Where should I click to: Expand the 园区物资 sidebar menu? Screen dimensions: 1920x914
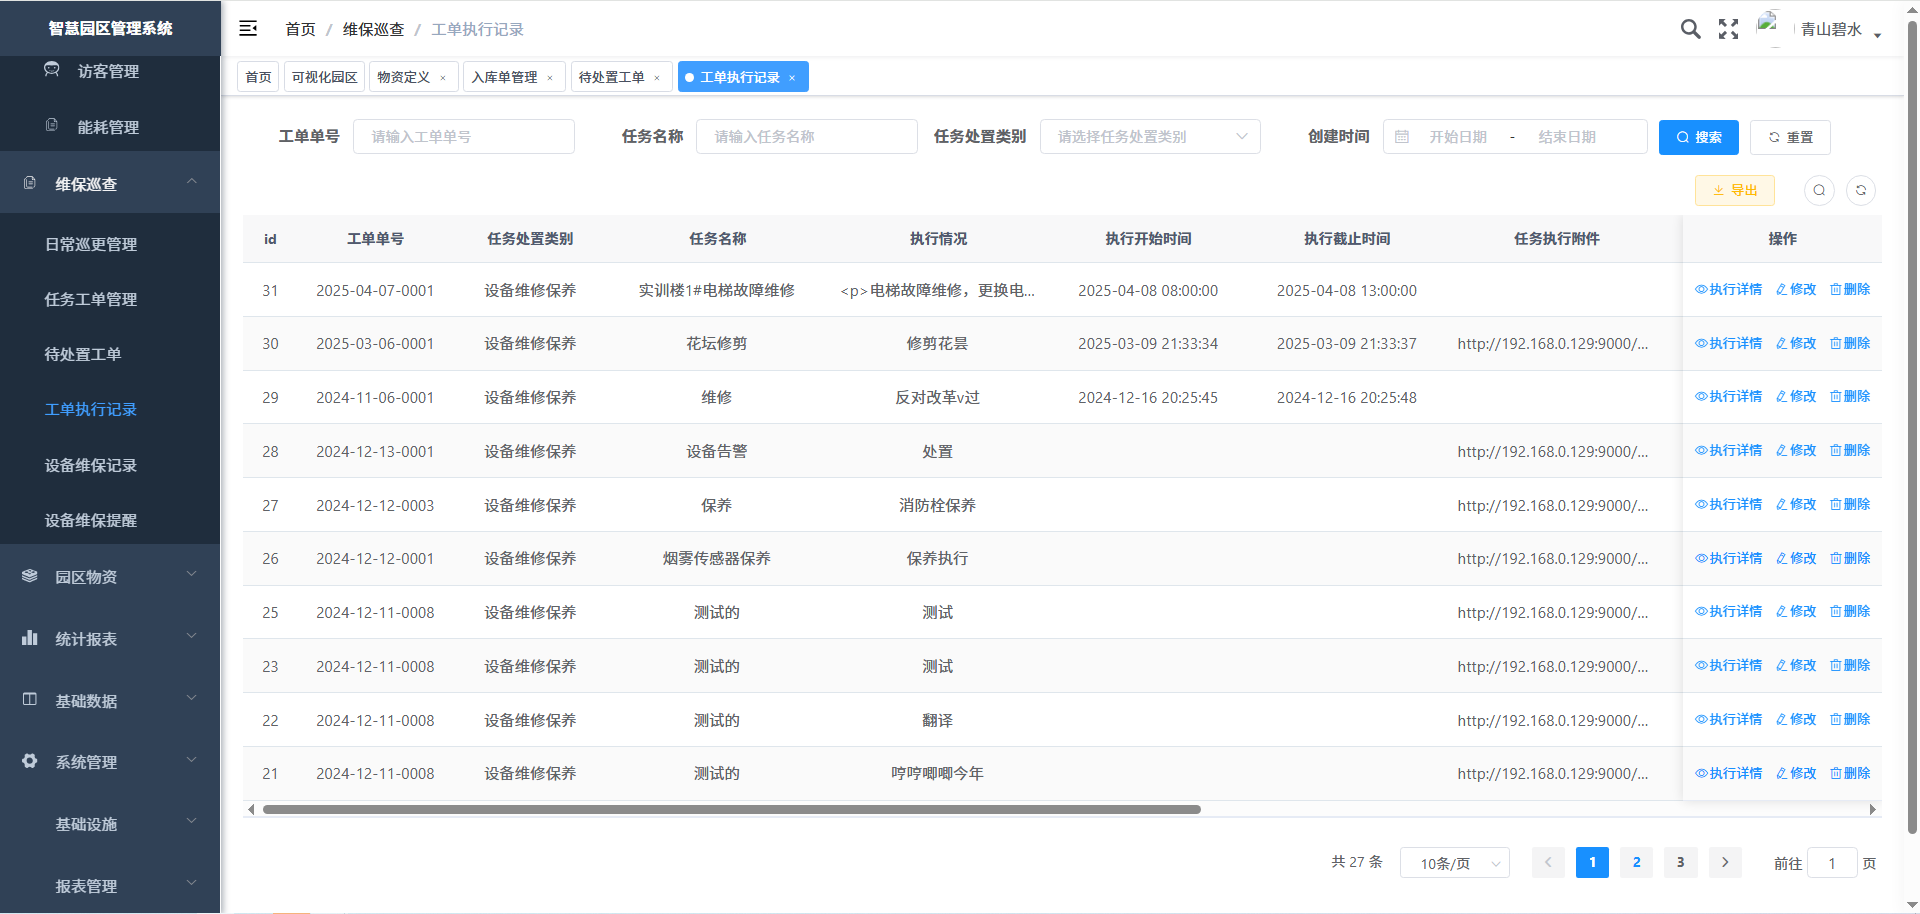coord(110,577)
